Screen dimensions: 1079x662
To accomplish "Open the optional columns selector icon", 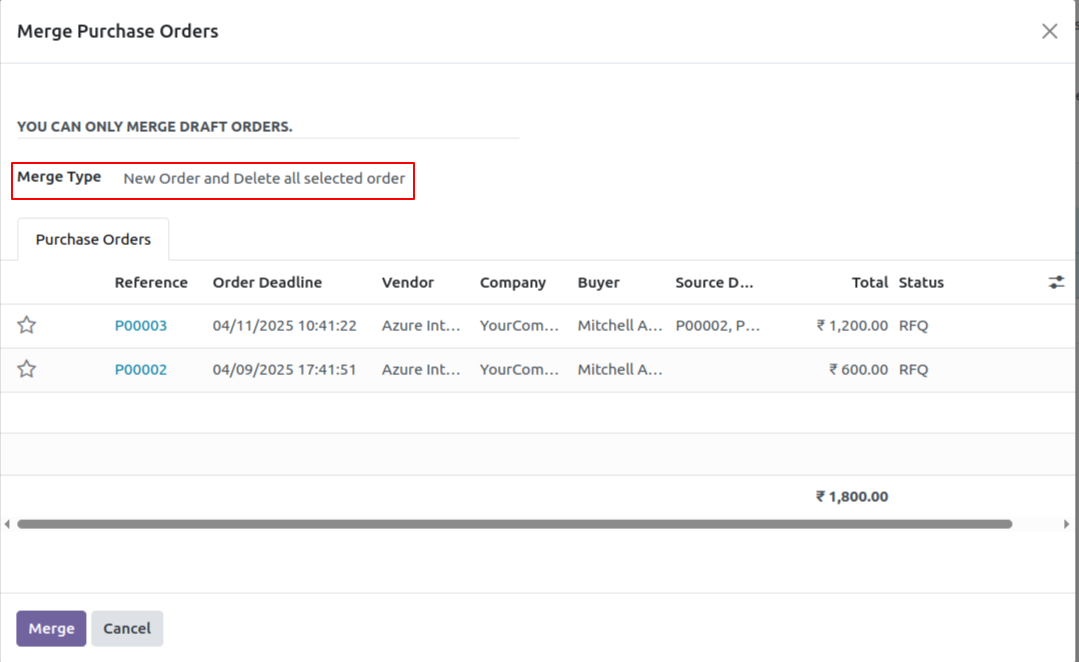I will pyautogui.click(x=1056, y=282).
